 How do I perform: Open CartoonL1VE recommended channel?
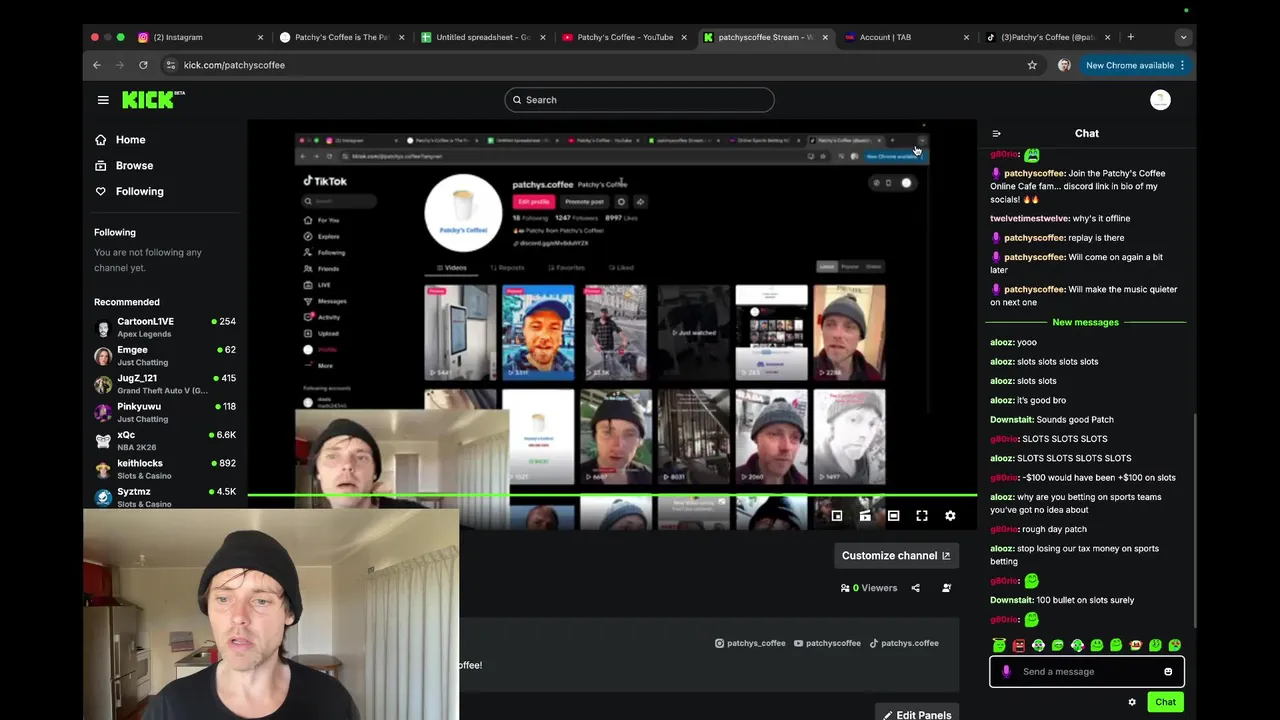click(x=165, y=328)
